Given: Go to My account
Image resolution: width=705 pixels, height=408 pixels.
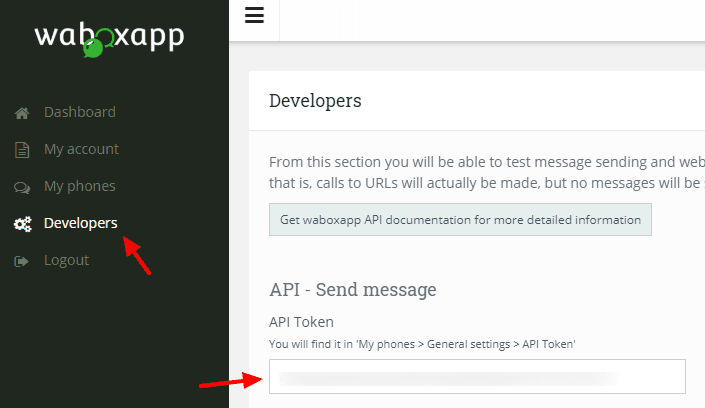Looking at the screenshot, I should [x=81, y=149].
